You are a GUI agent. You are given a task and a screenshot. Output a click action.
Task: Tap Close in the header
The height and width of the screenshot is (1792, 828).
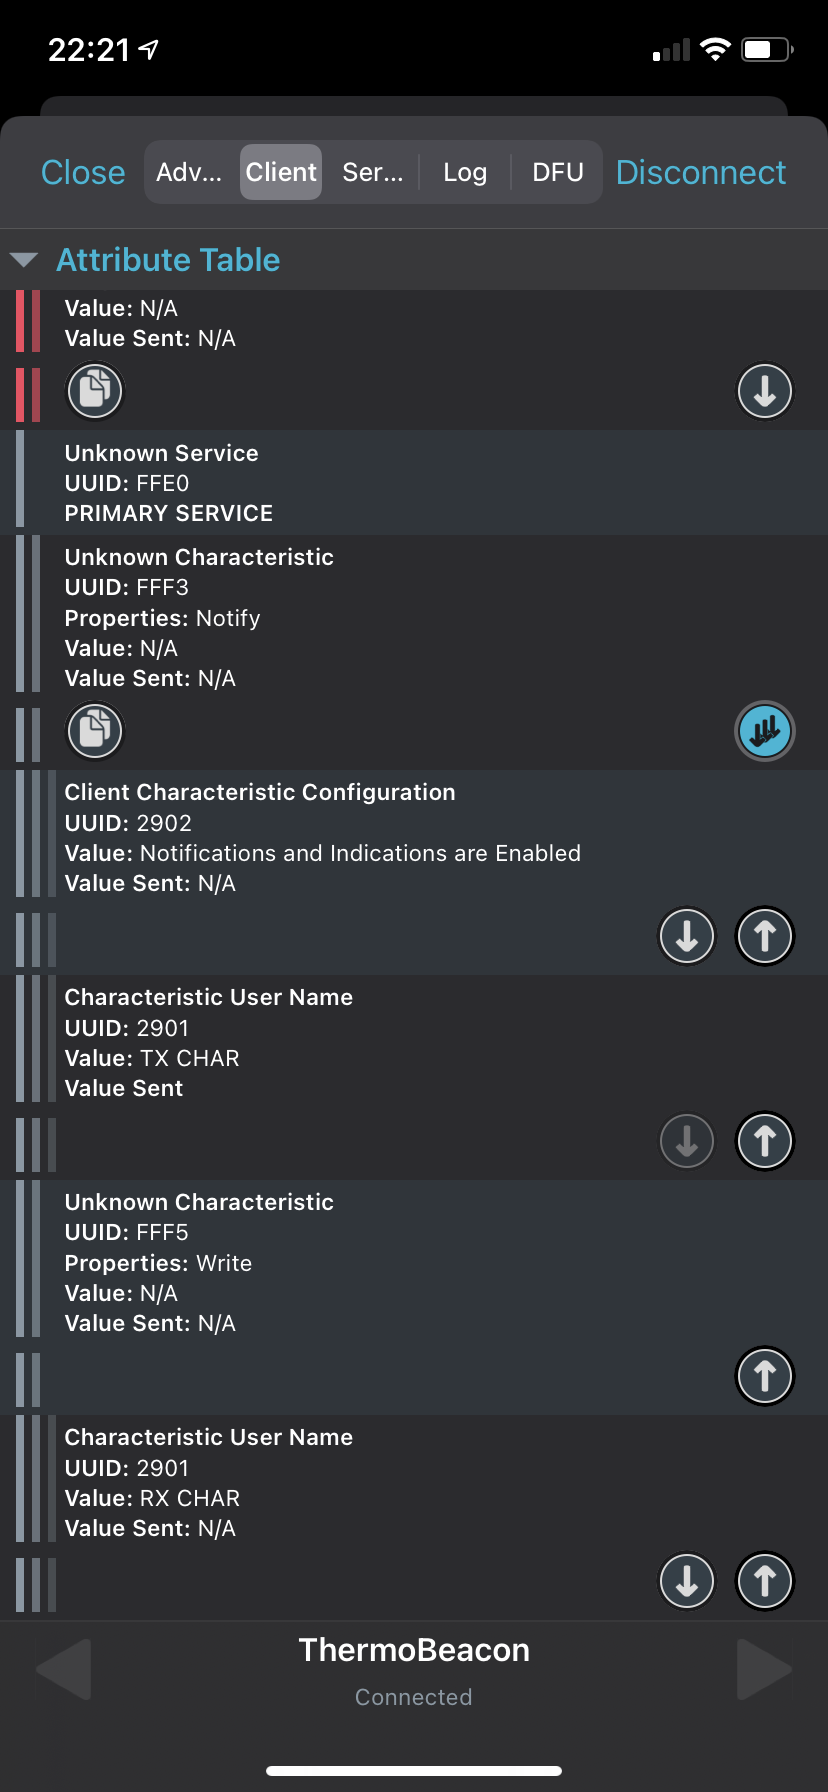83,172
